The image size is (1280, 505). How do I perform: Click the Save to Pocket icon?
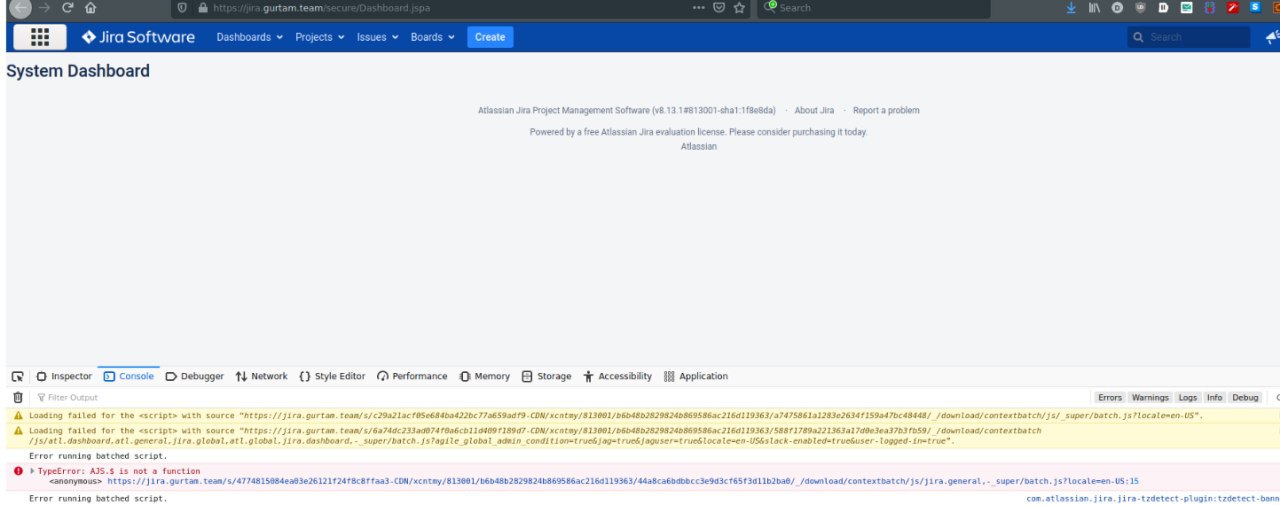[x=719, y=8]
